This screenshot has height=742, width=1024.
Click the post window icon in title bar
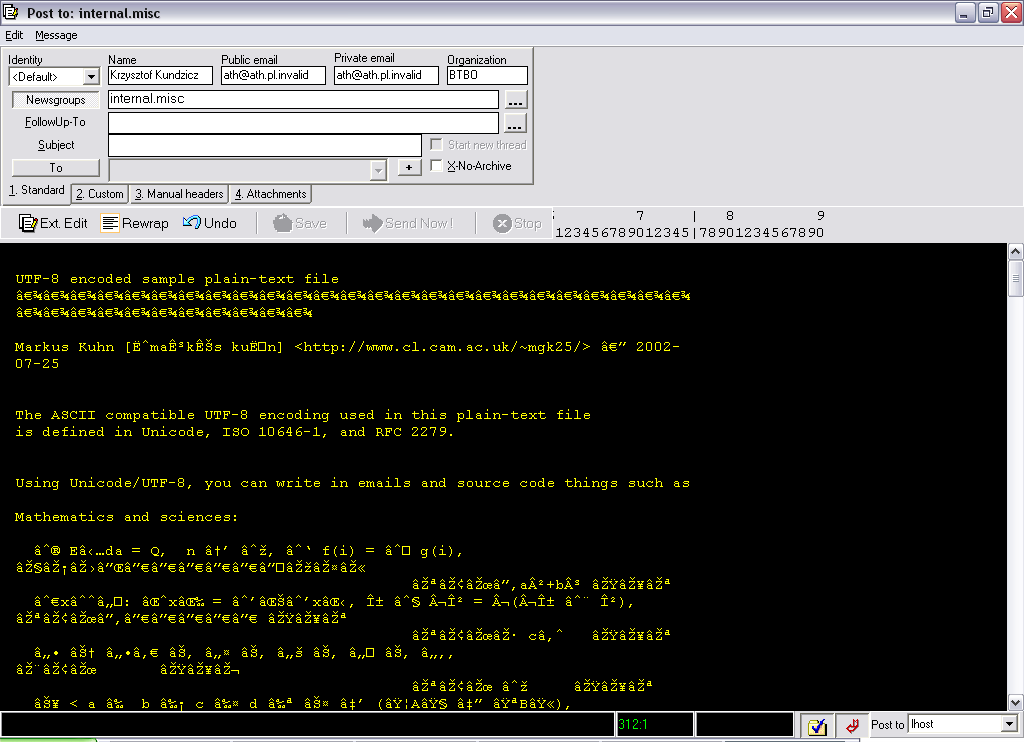point(10,12)
